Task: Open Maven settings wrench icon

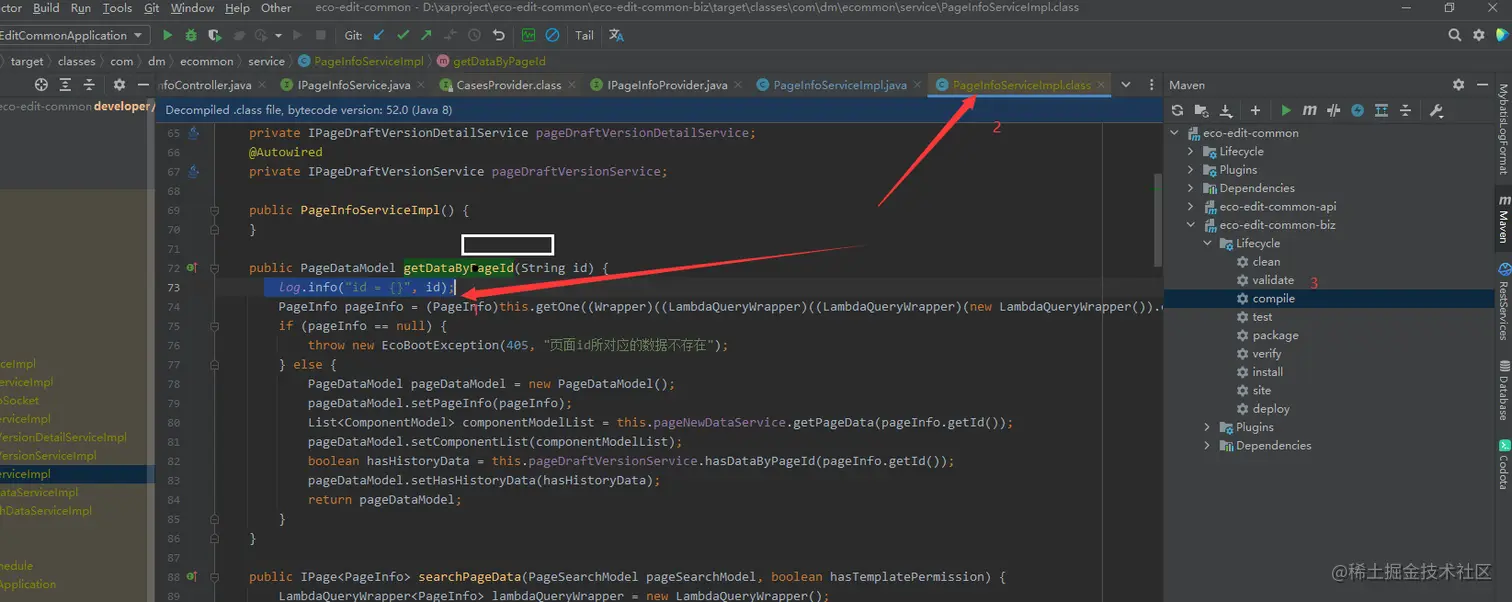Action: [x=1436, y=111]
